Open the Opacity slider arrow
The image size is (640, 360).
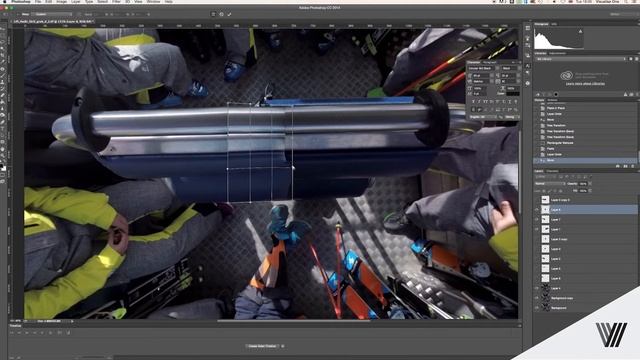pos(590,184)
